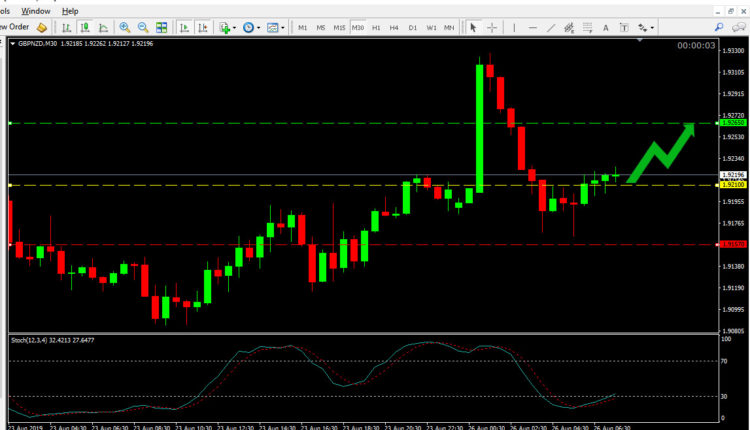Click the red 1.91570 price tag
Viewport: 750px width, 430px height.
(733, 244)
